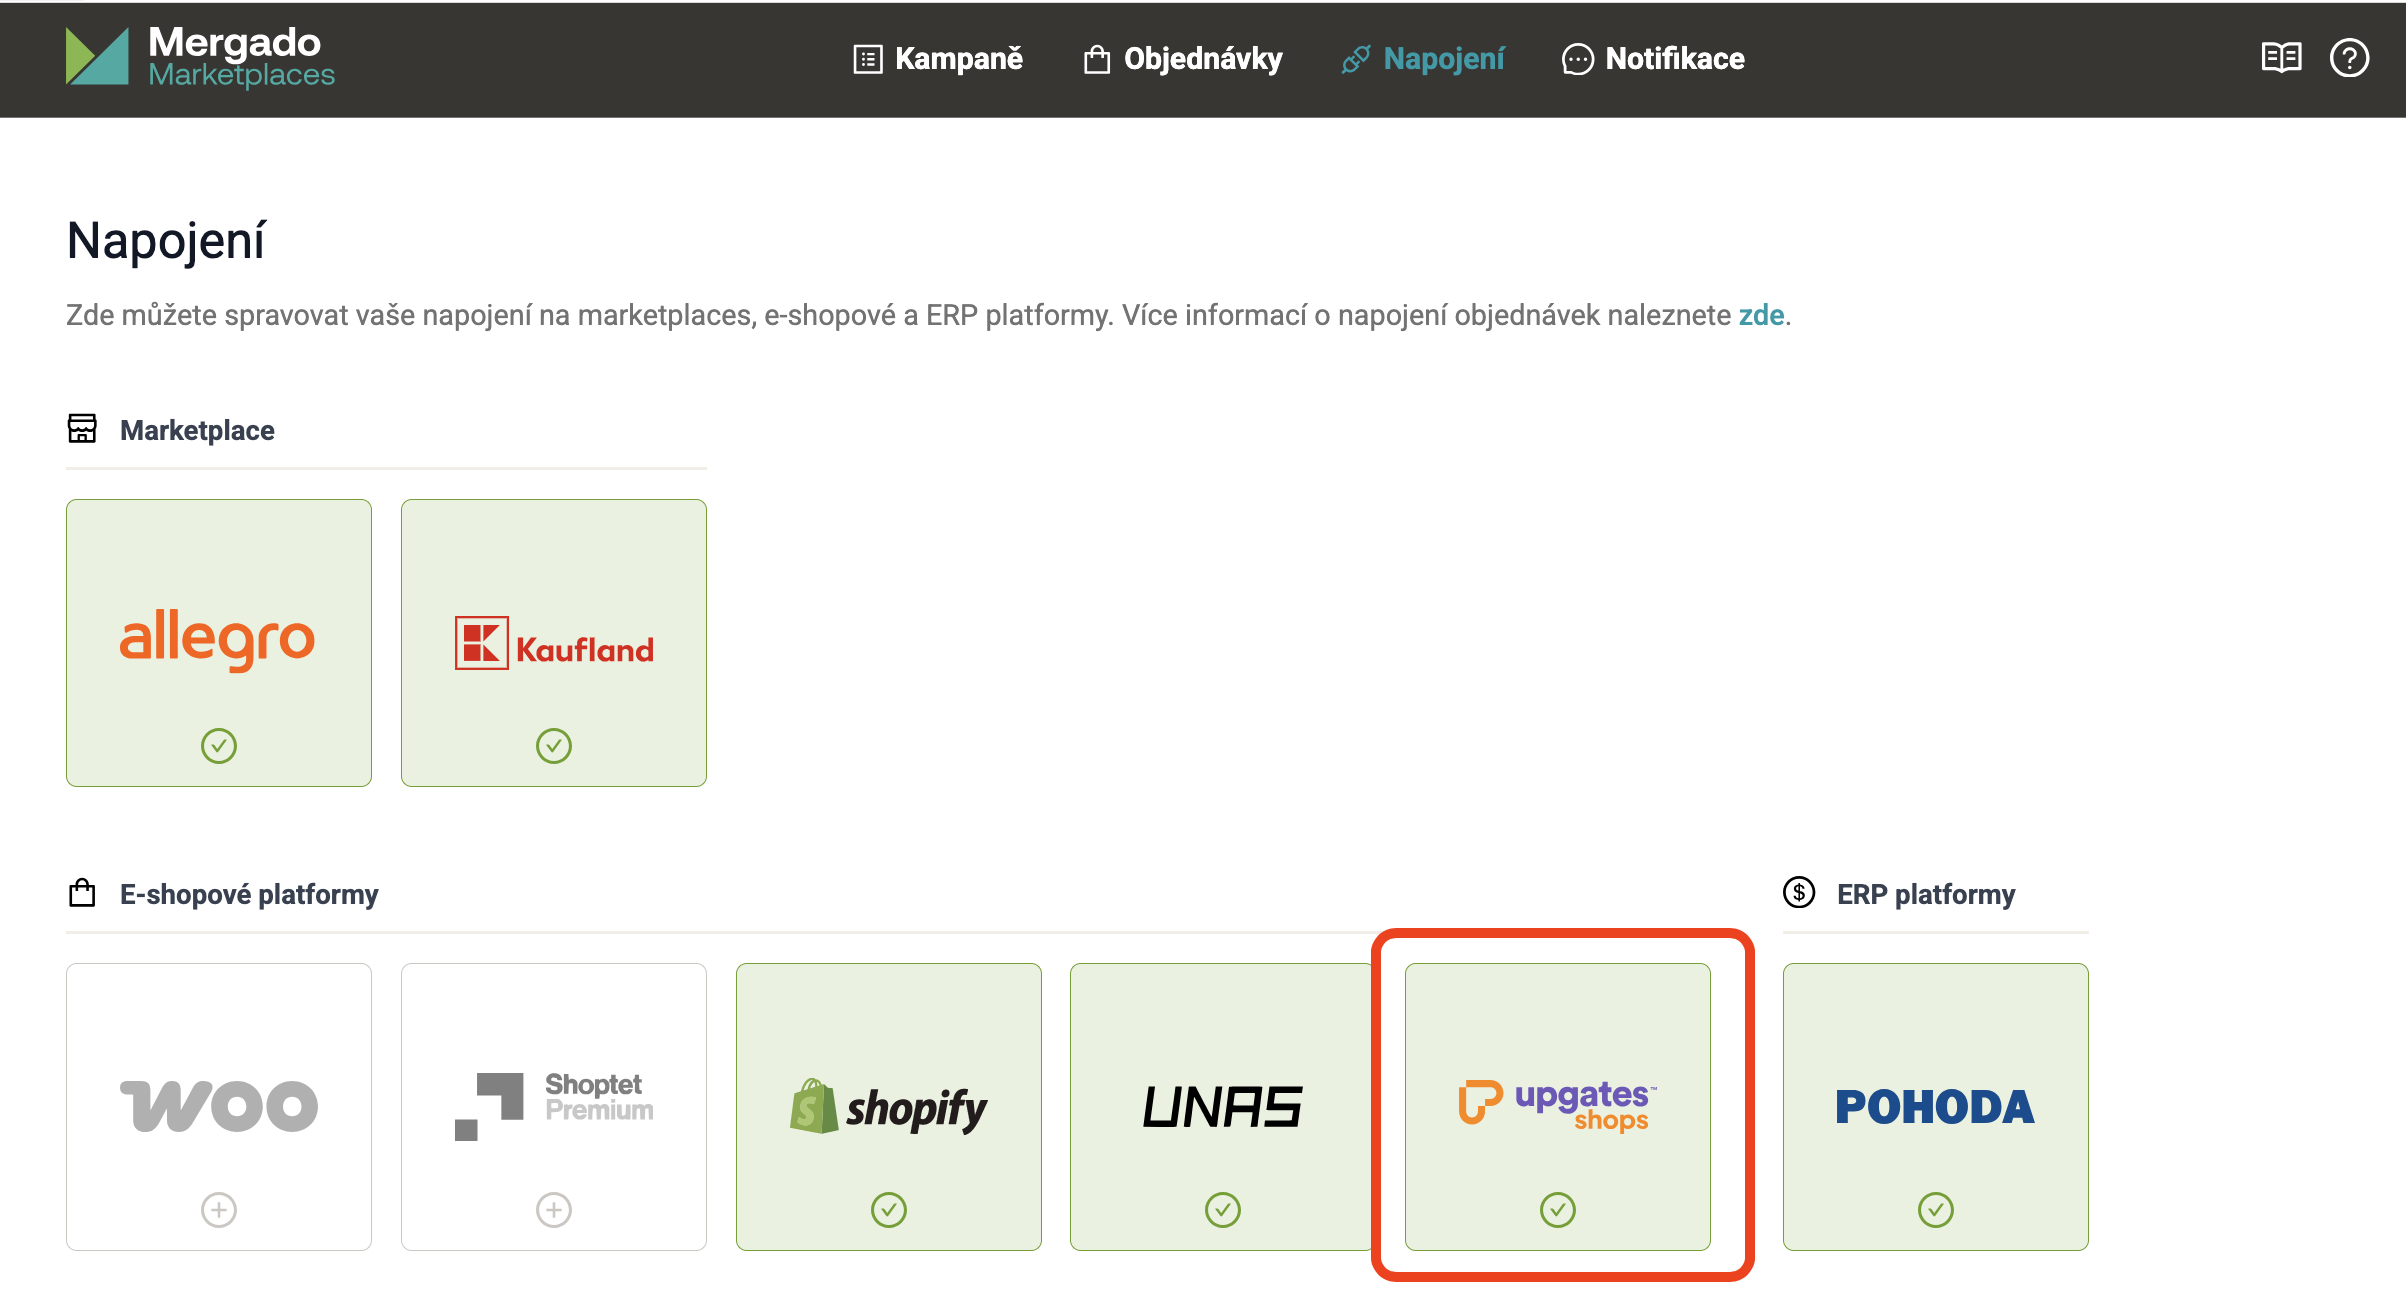Open the help question mark icon
The width and height of the screenshot is (2406, 1314).
click(2349, 58)
